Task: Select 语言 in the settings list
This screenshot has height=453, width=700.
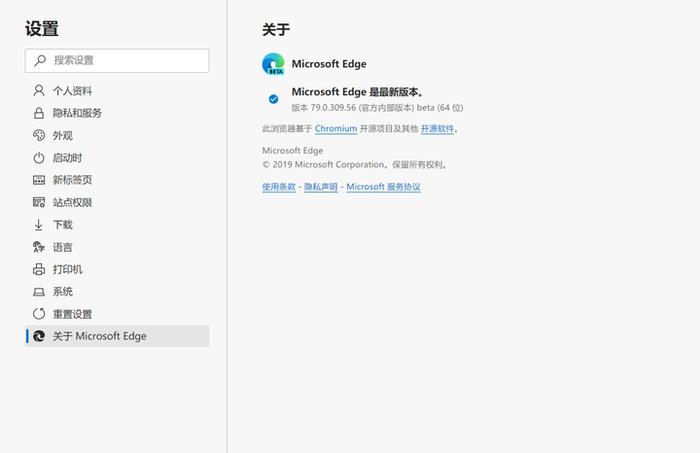Action: tap(117, 247)
